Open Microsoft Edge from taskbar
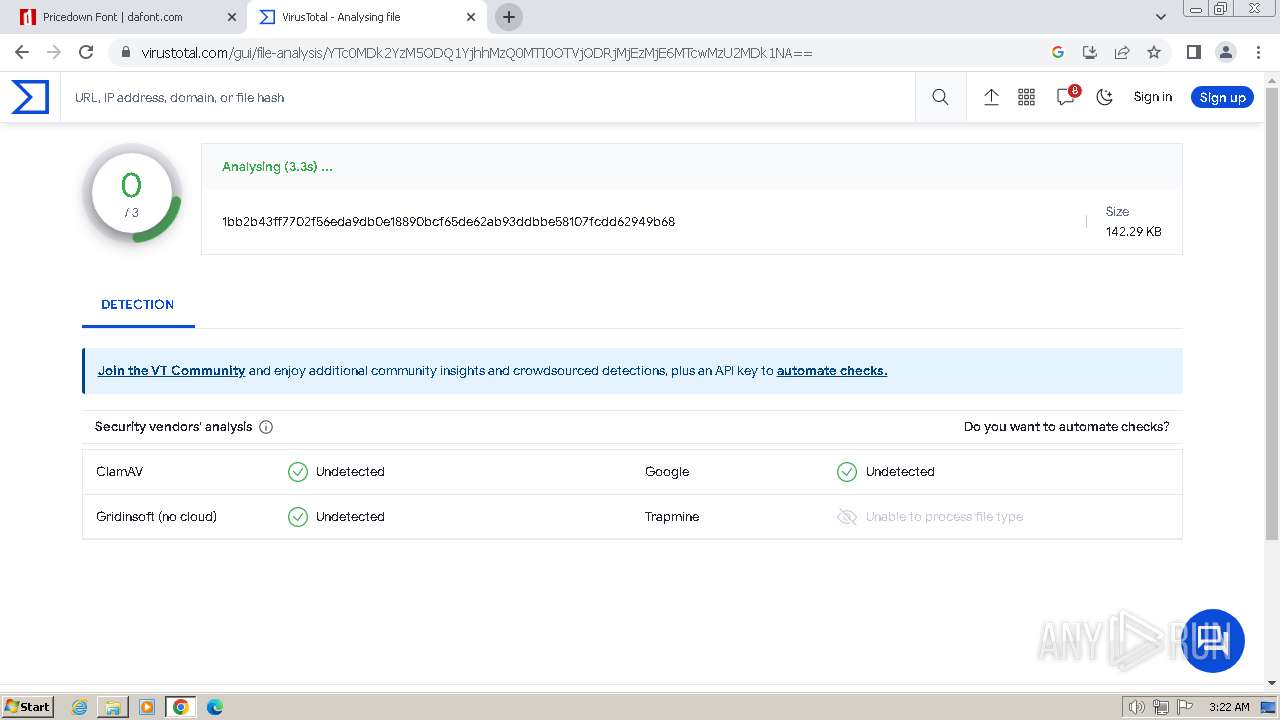Screen dimensions: 1280x720 tap(215, 707)
